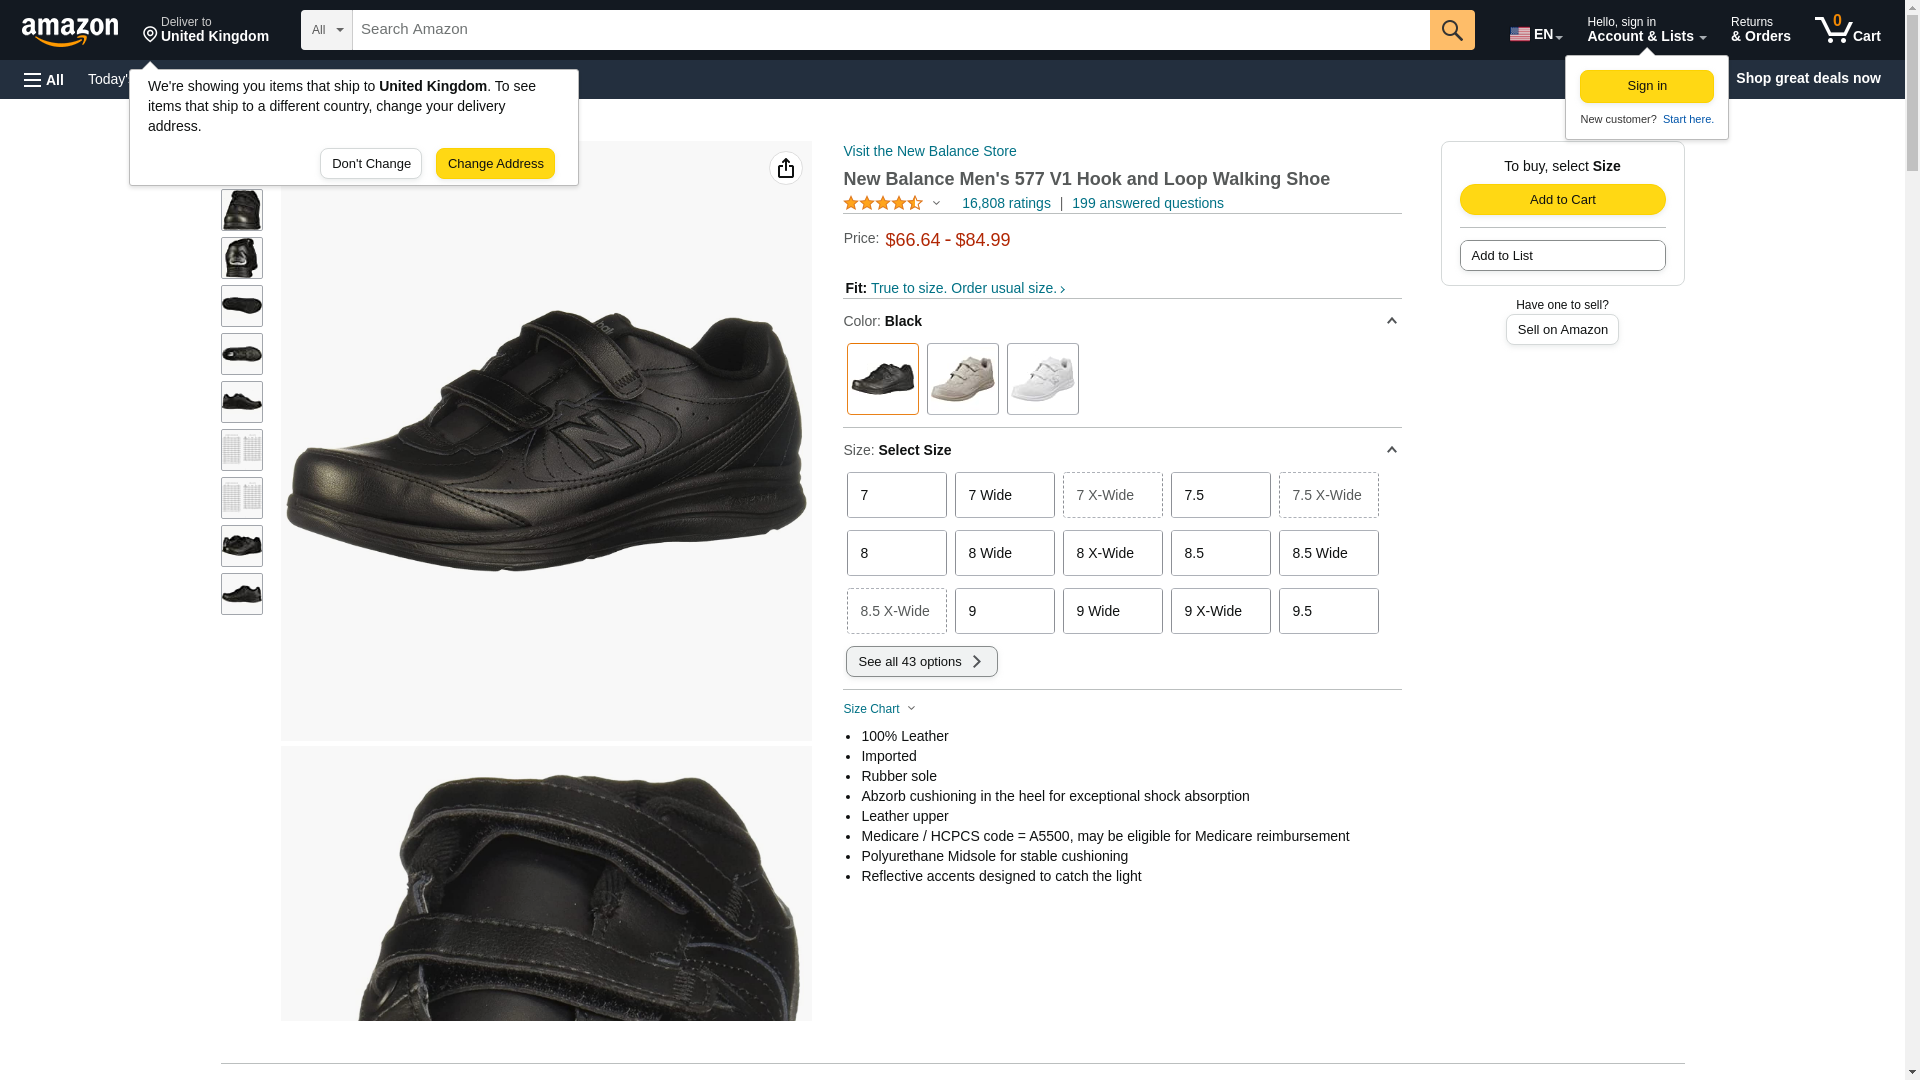
Task: Click the Amazon logo
Action: 70,31
